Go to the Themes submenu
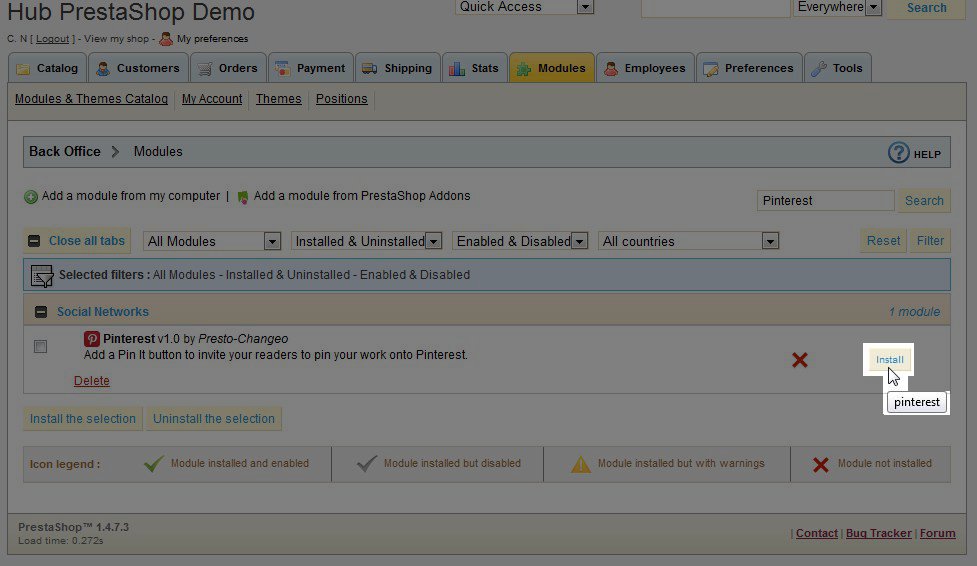Image resolution: width=977 pixels, height=566 pixels. click(x=278, y=99)
